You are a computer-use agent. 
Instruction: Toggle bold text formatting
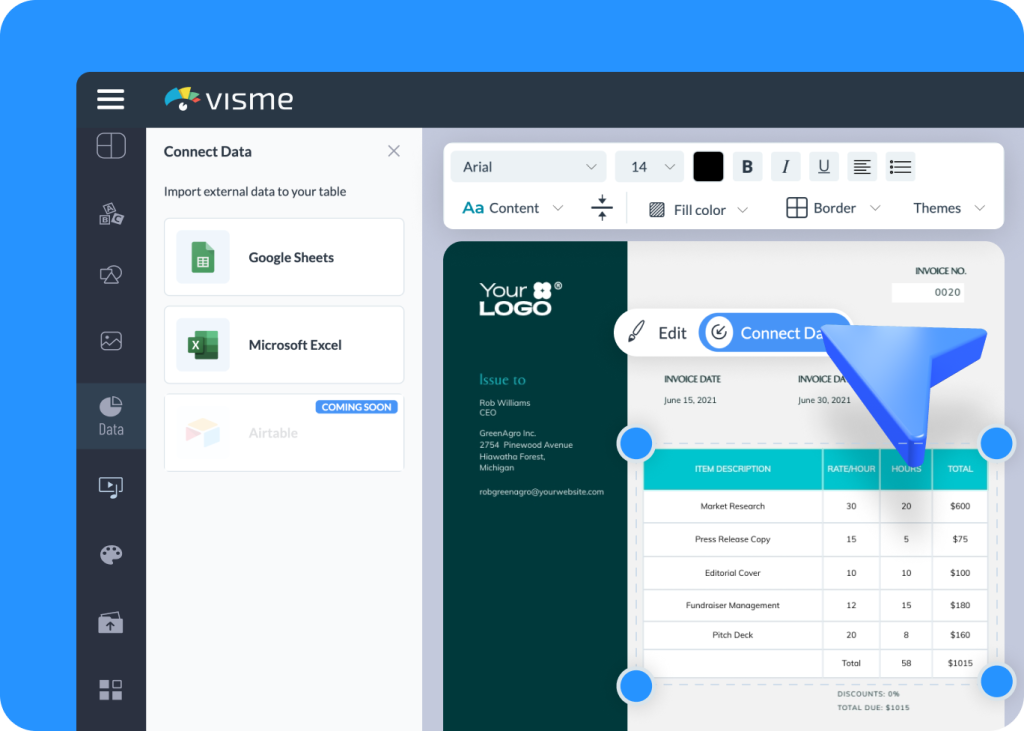747,166
